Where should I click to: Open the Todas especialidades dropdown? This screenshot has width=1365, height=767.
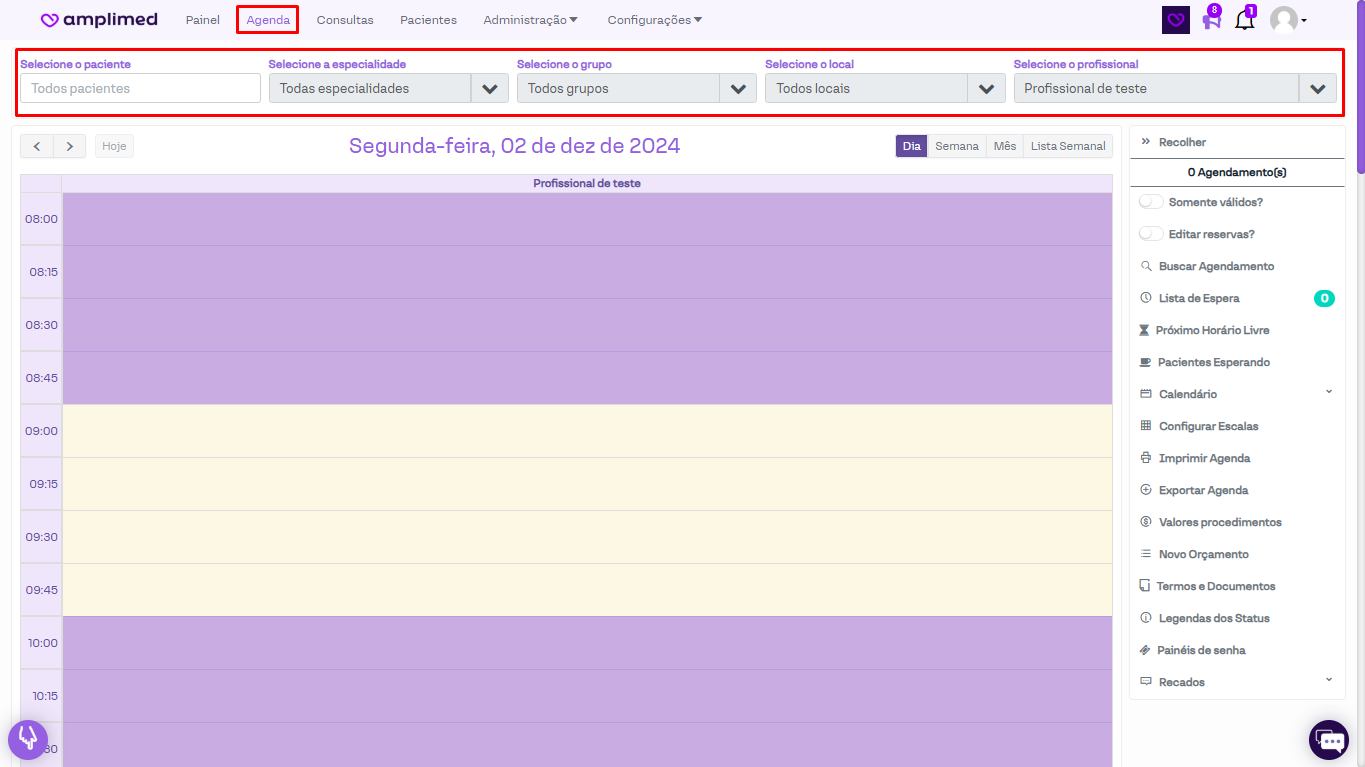pyautogui.click(x=388, y=89)
